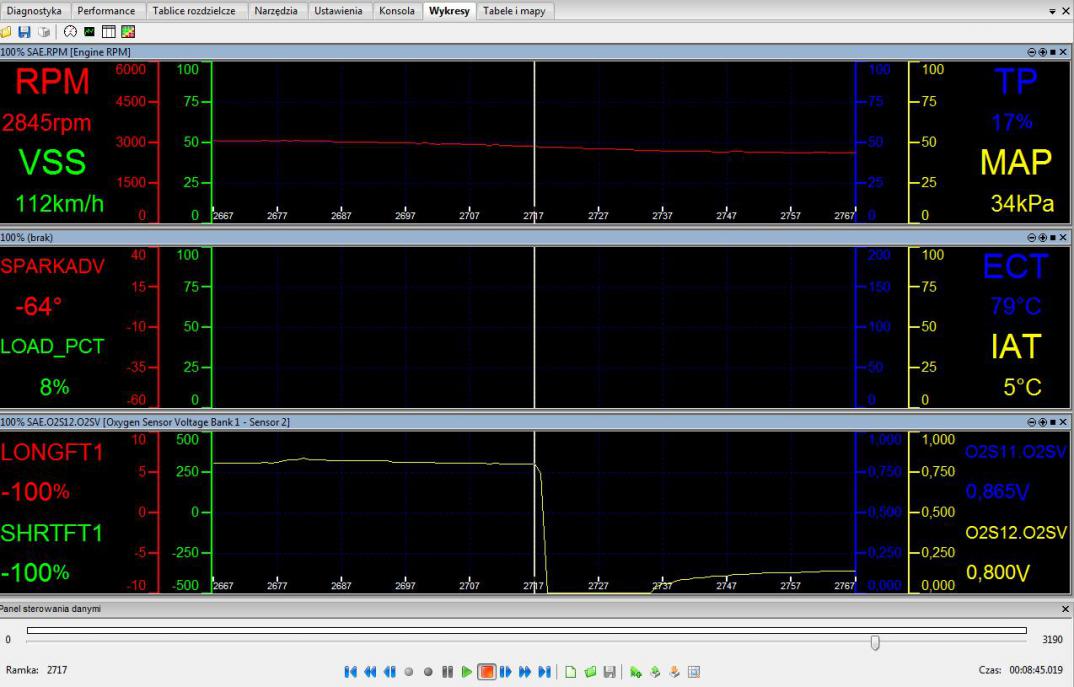Viewport: 1074px width, 687px height.
Task: Open the Tabele i mapy tab
Action: [x=514, y=11]
